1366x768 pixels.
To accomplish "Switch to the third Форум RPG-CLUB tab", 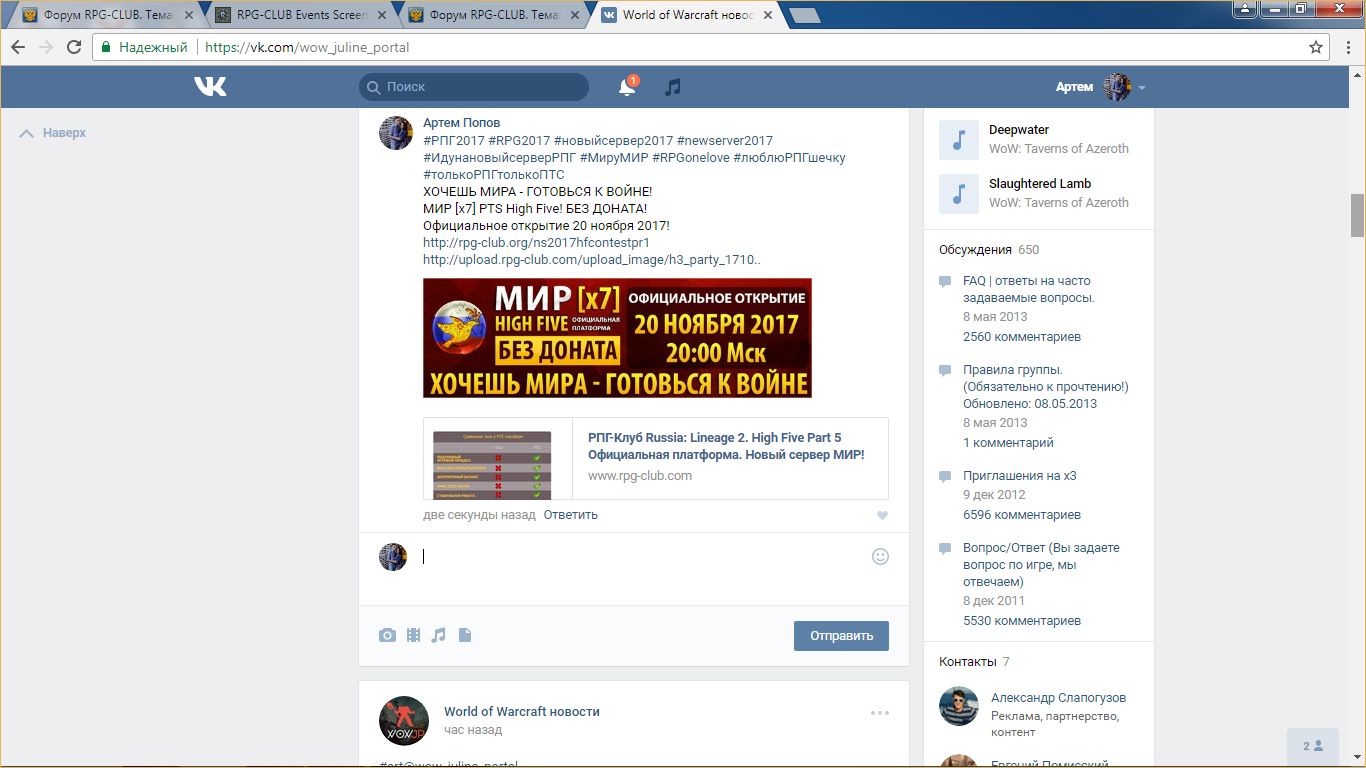I will pyautogui.click(x=494, y=15).
